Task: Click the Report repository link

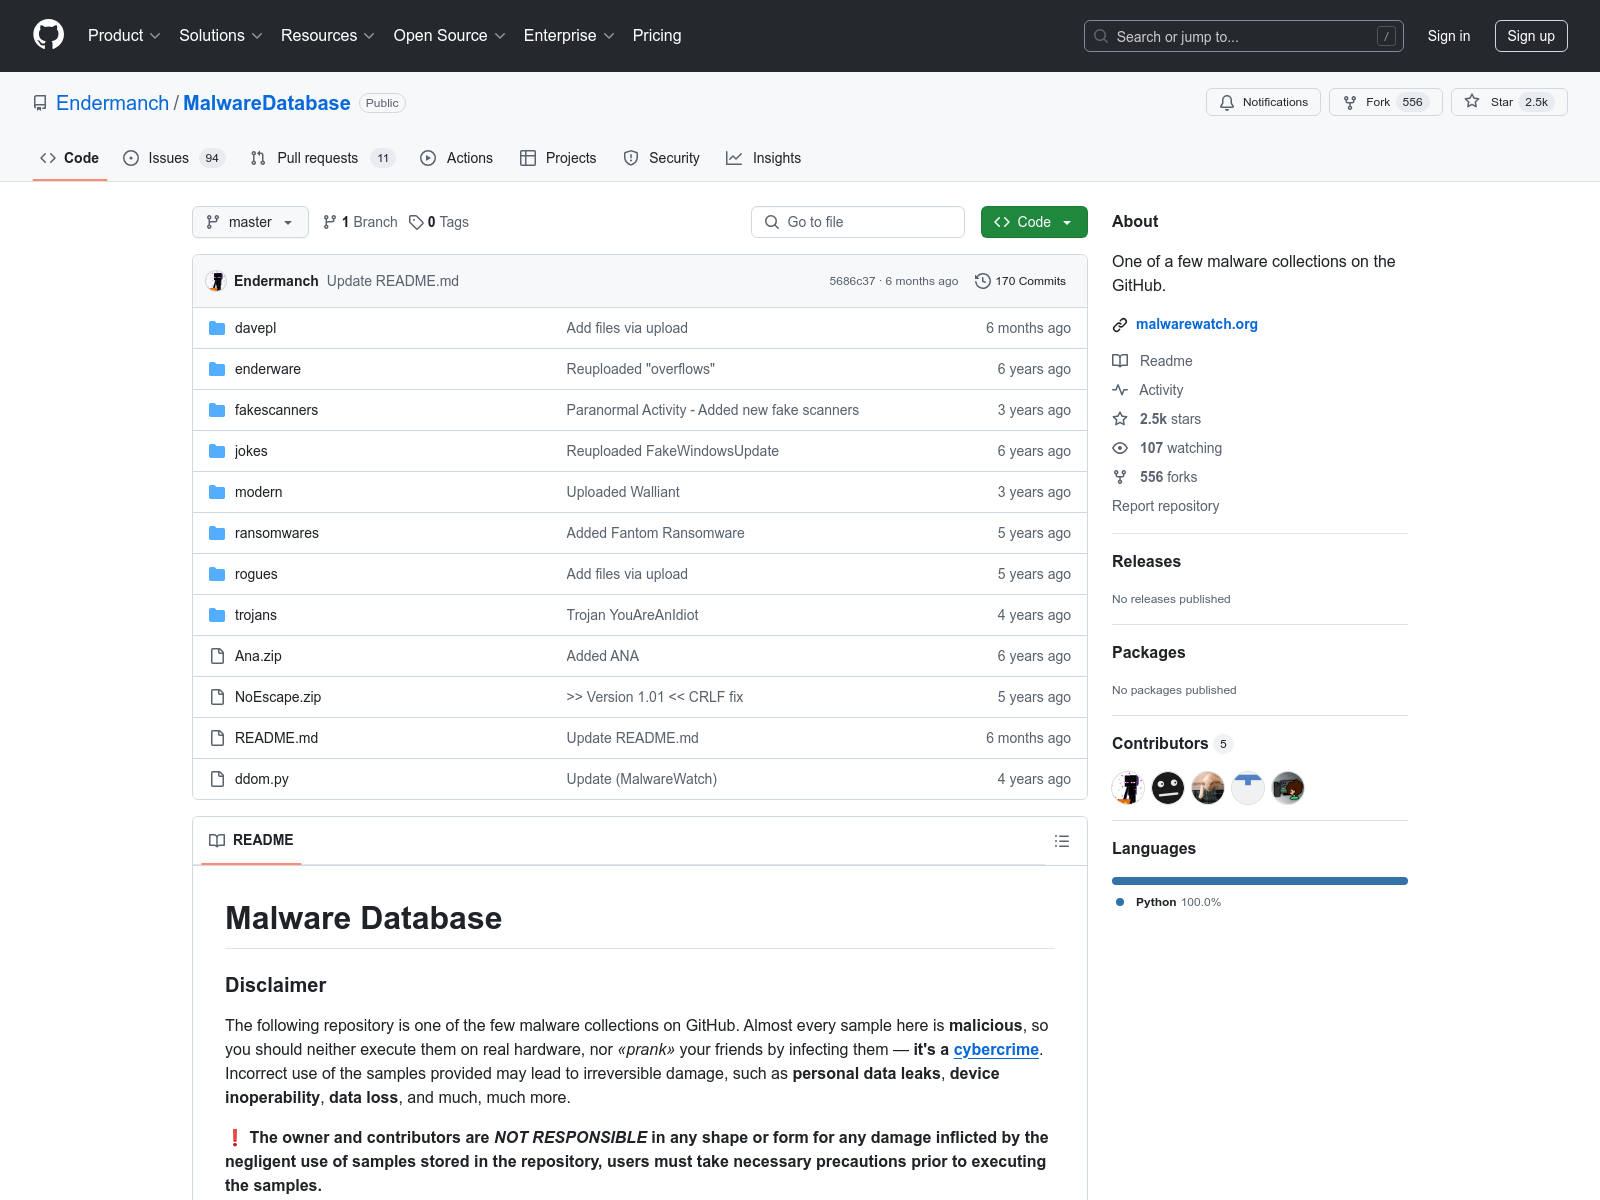Action: (x=1166, y=506)
